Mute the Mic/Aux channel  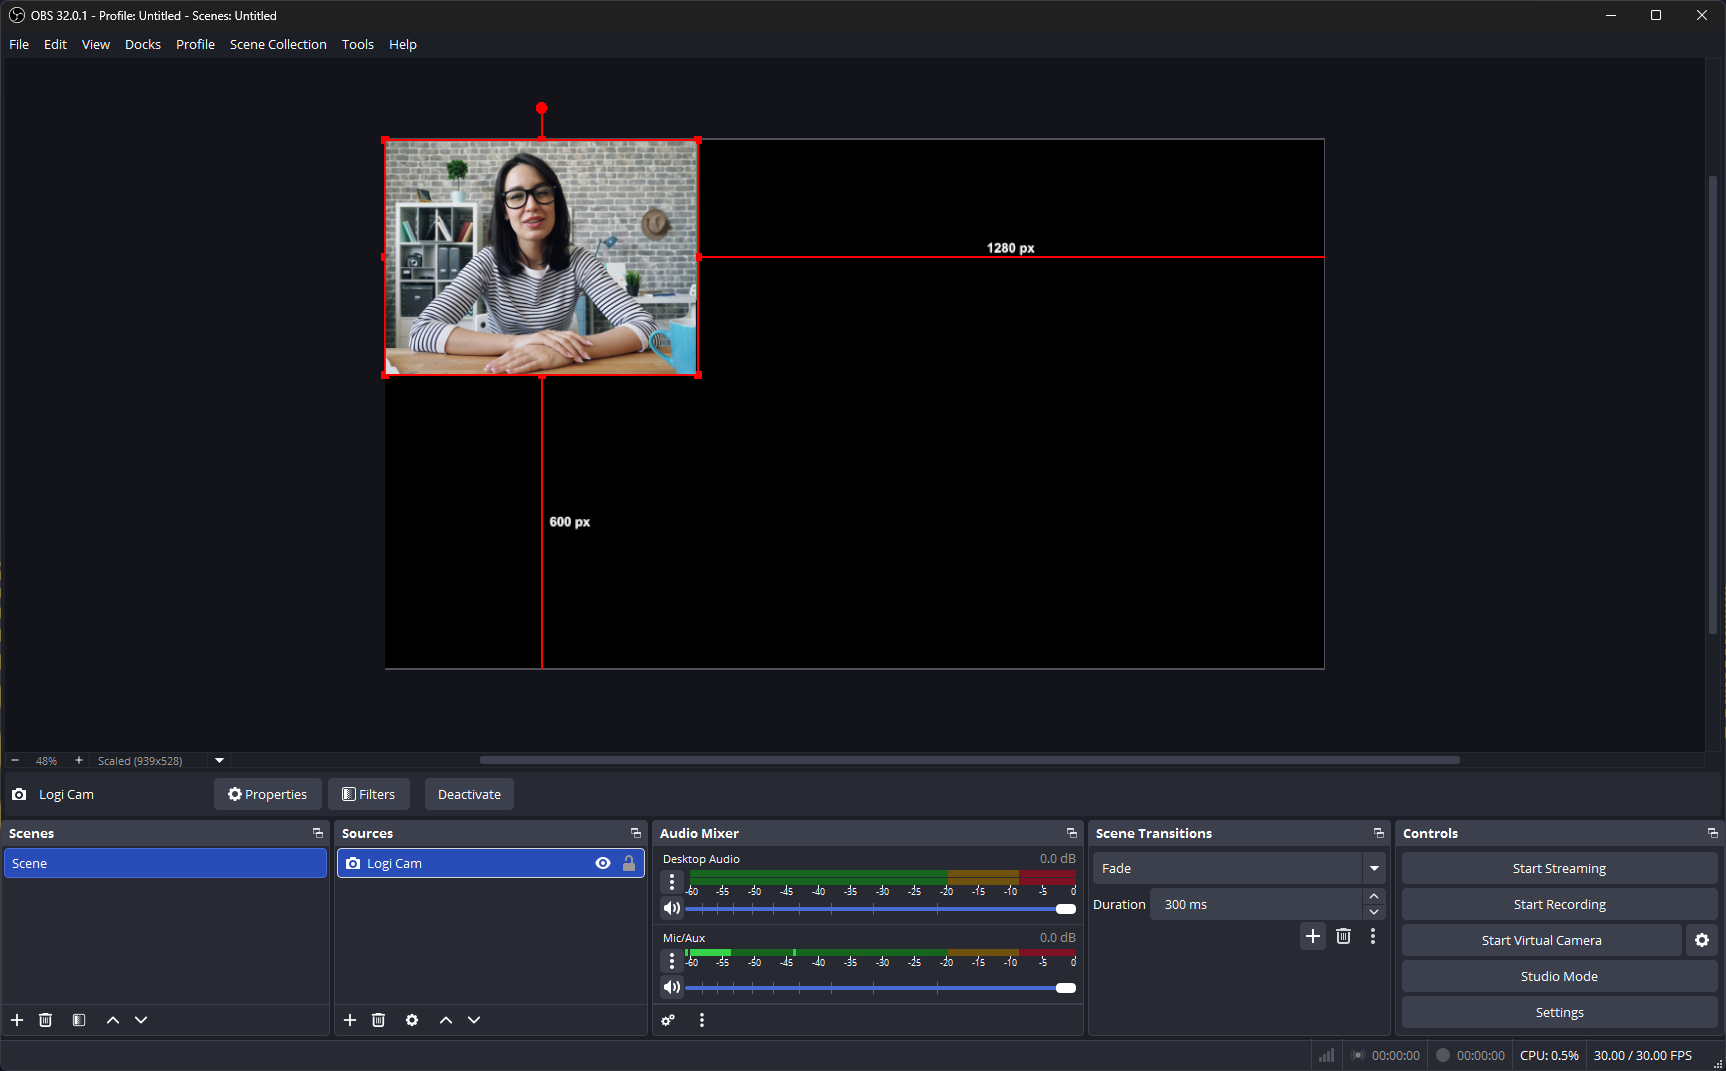point(671,987)
